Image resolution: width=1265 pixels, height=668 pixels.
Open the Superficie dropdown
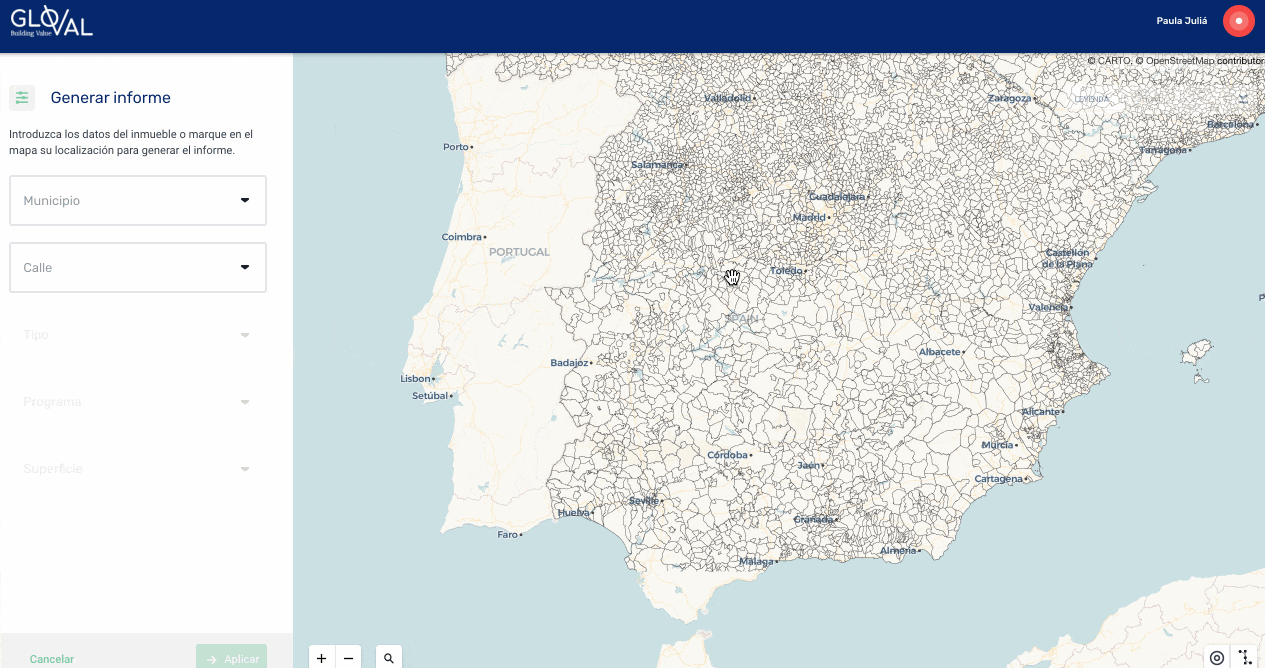(244, 468)
